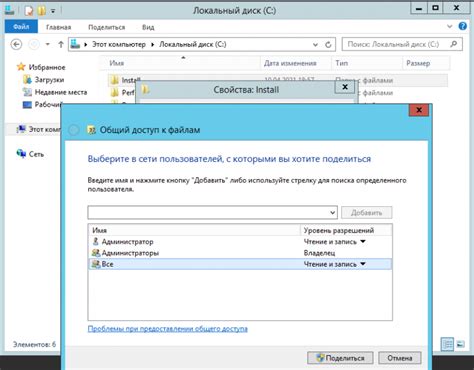Switch to large icons view in status bar
Image resolution: width=474 pixels, height=370 pixels.
(460, 344)
